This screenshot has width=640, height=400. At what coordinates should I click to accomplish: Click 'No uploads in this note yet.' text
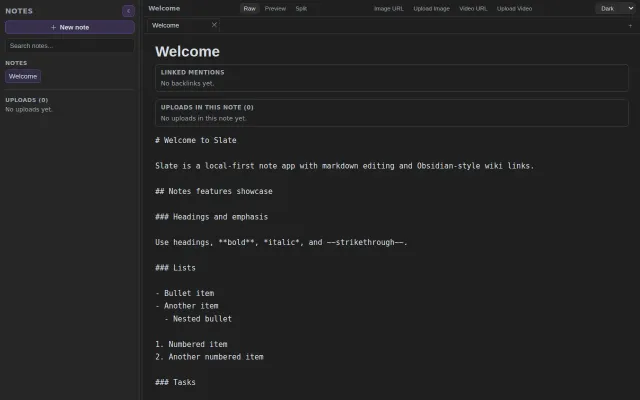click(203, 118)
